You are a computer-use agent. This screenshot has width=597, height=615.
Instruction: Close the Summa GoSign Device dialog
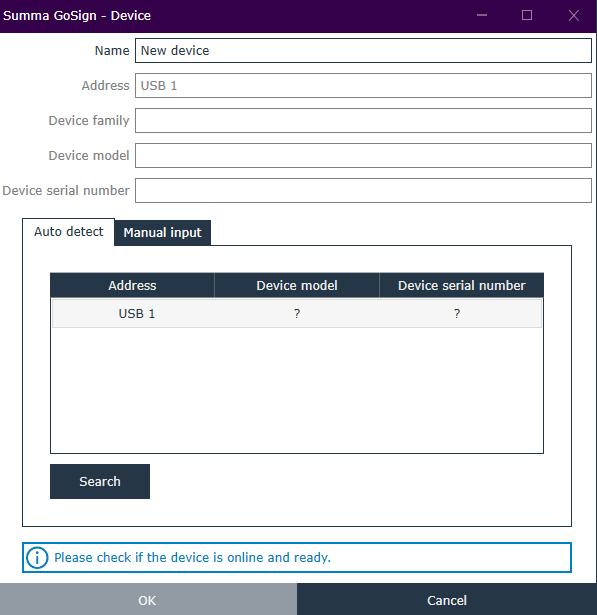click(573, 15)
